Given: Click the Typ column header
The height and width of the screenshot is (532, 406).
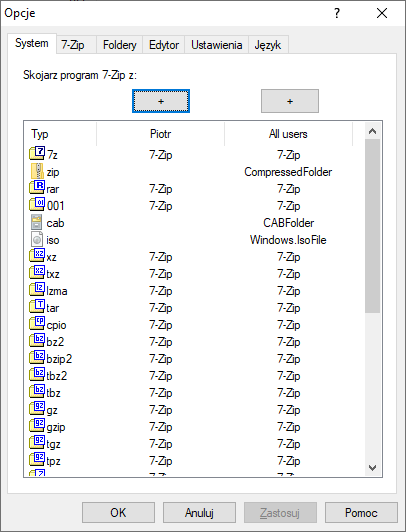Looking at the screenshot, I should (x=60, y=134).
